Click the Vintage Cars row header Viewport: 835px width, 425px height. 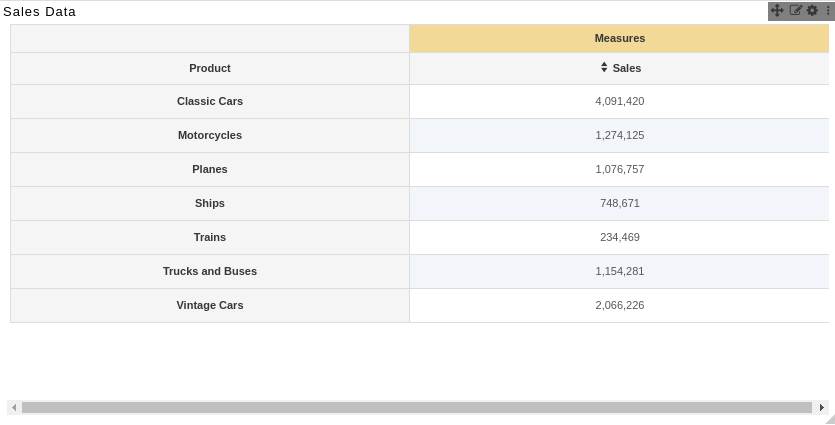(210, 305)
